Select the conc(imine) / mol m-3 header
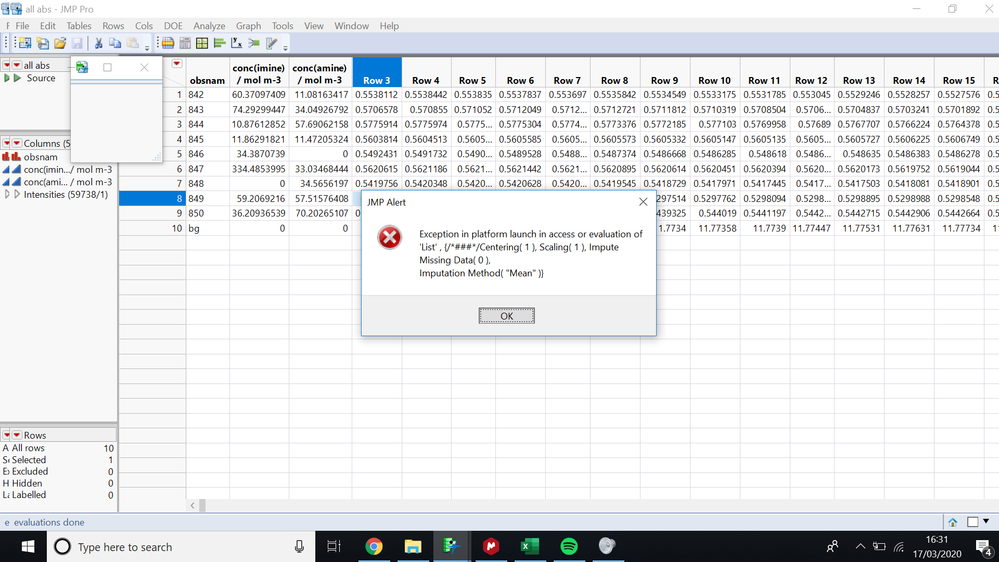This screenshot has height=562, width=999. click(x=258, y=73)
